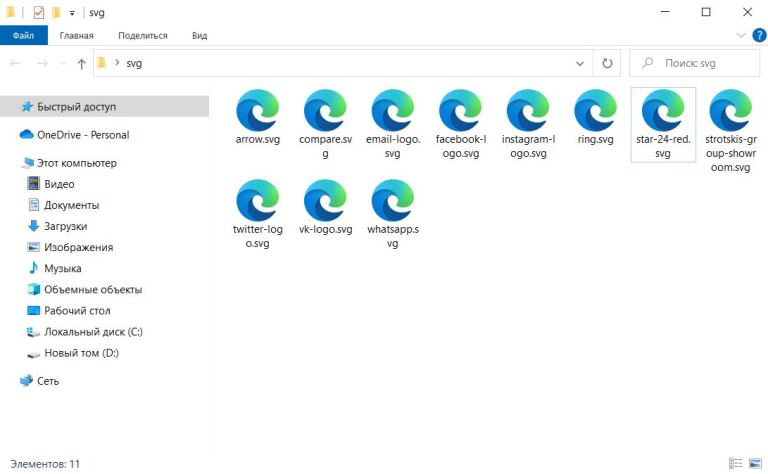Click New folder icon in title bar
This screenshot has height=474, width=768.
[56, 12]
